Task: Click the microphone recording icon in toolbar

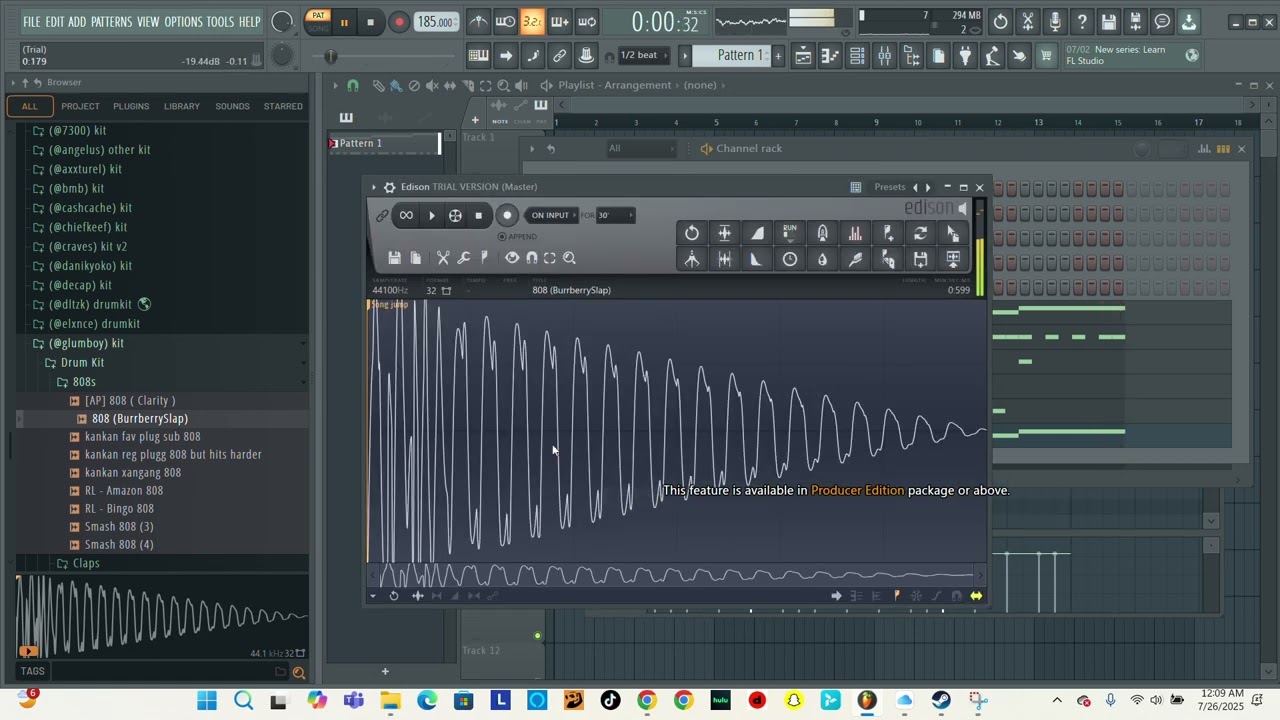Action: 1055,21
